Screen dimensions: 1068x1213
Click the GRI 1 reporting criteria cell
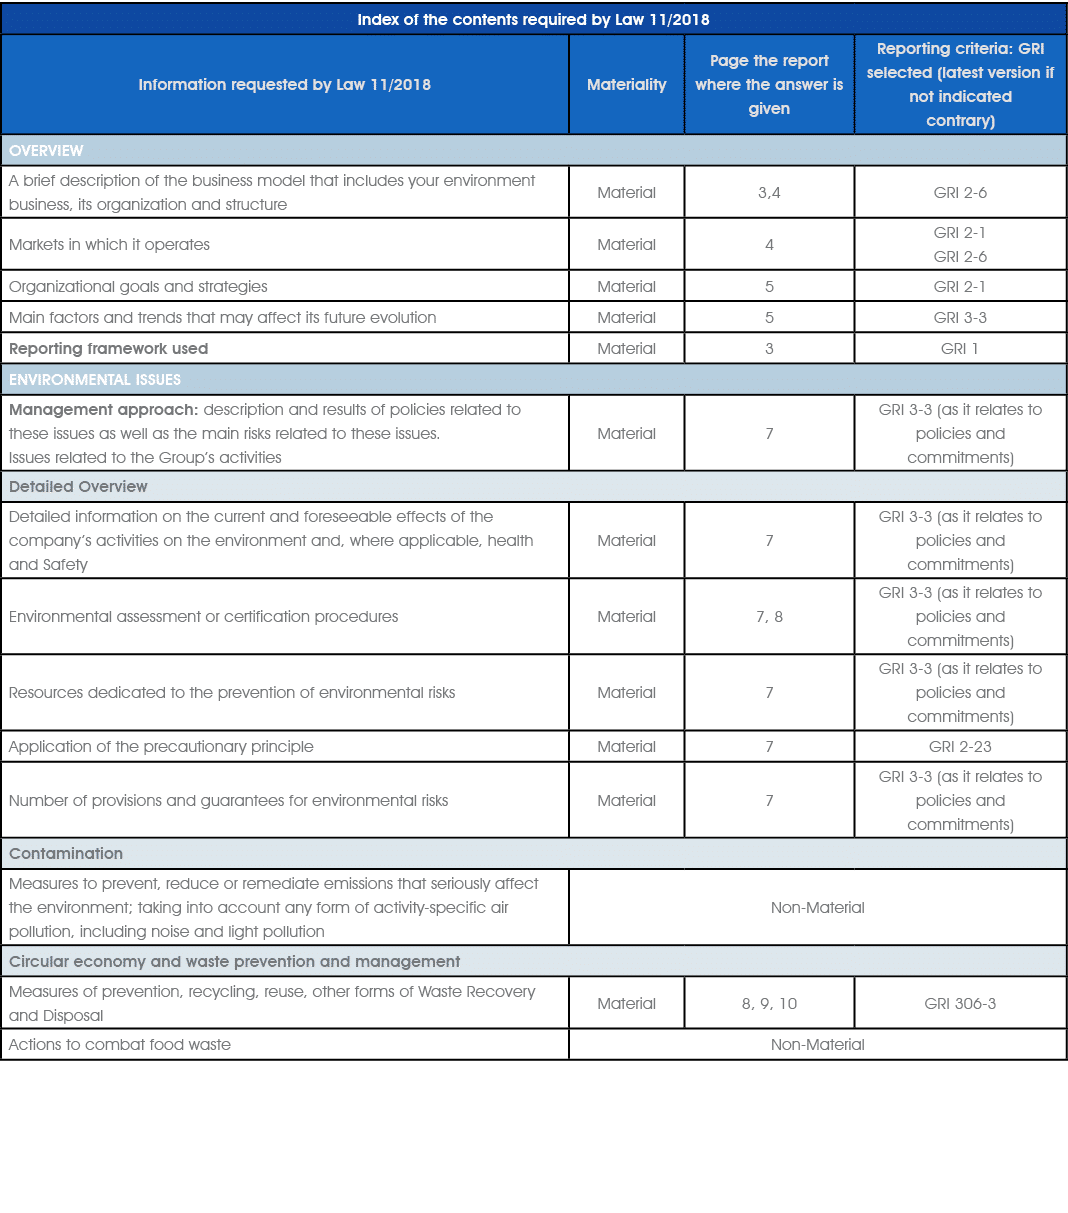pyautogui.click(x=959, y=348)
